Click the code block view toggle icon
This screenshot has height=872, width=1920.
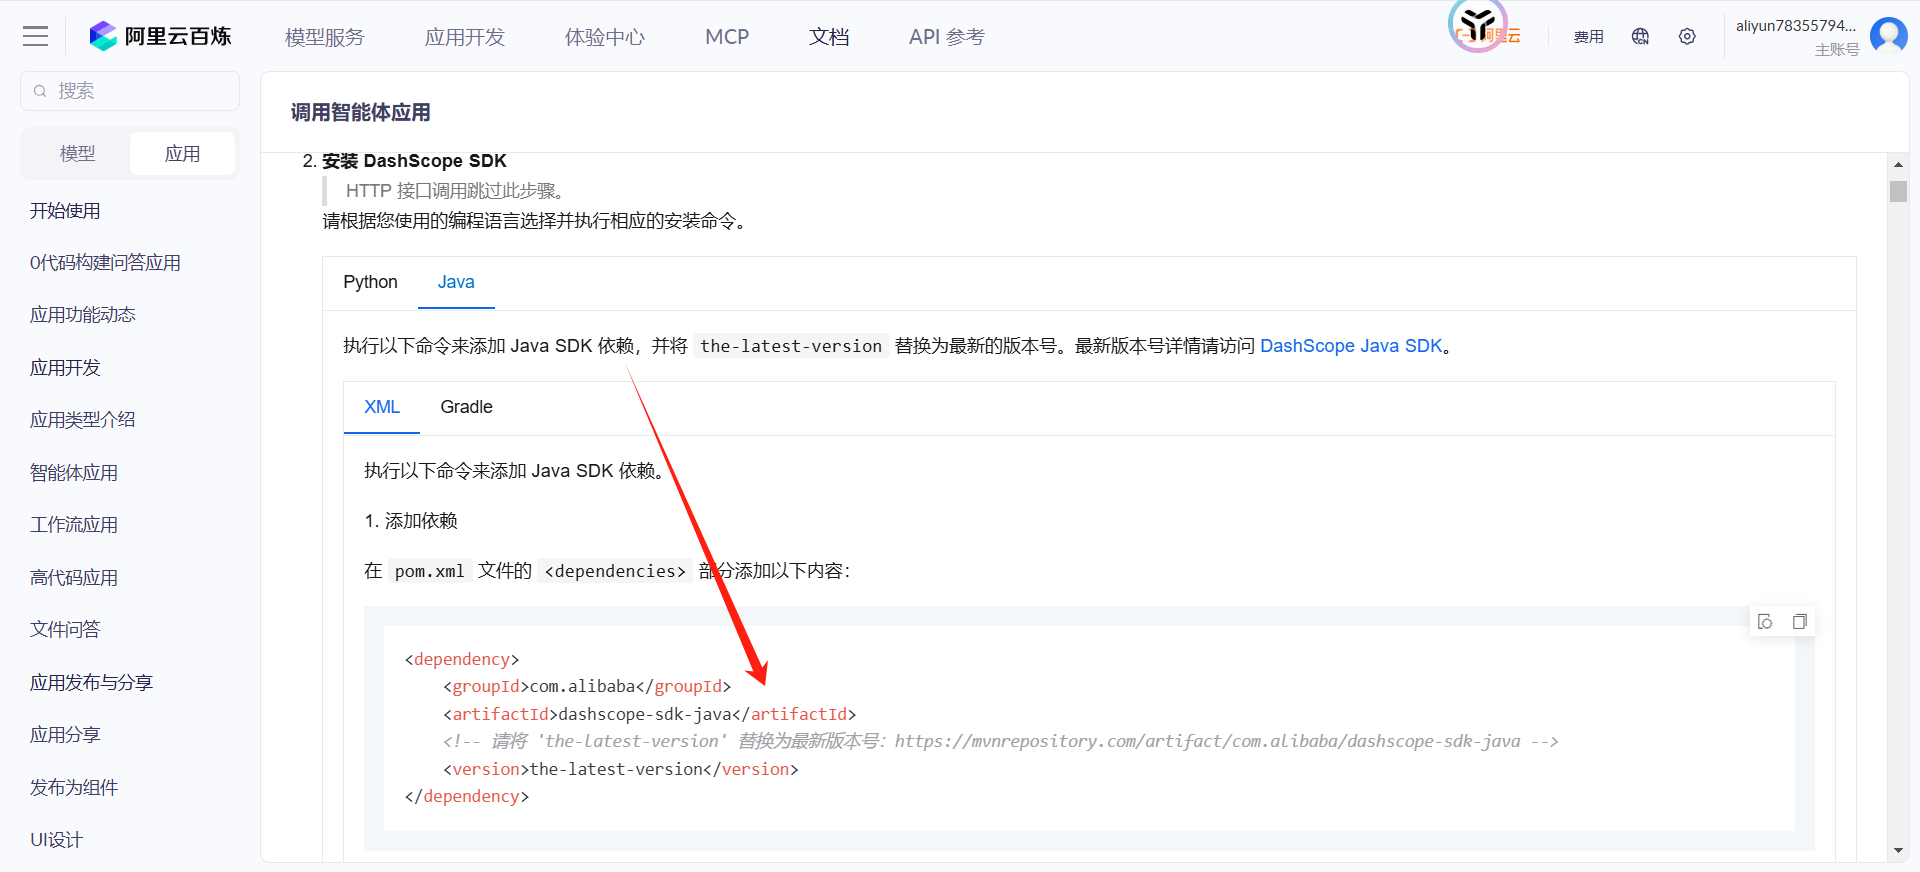tap(1765, 622)
